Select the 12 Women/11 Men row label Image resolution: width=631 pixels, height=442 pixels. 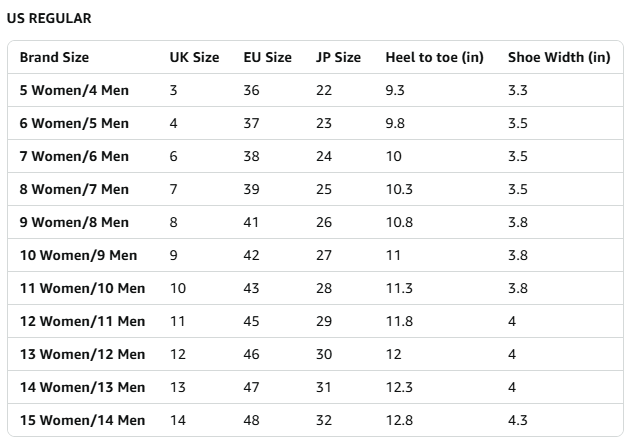[82, 321]
